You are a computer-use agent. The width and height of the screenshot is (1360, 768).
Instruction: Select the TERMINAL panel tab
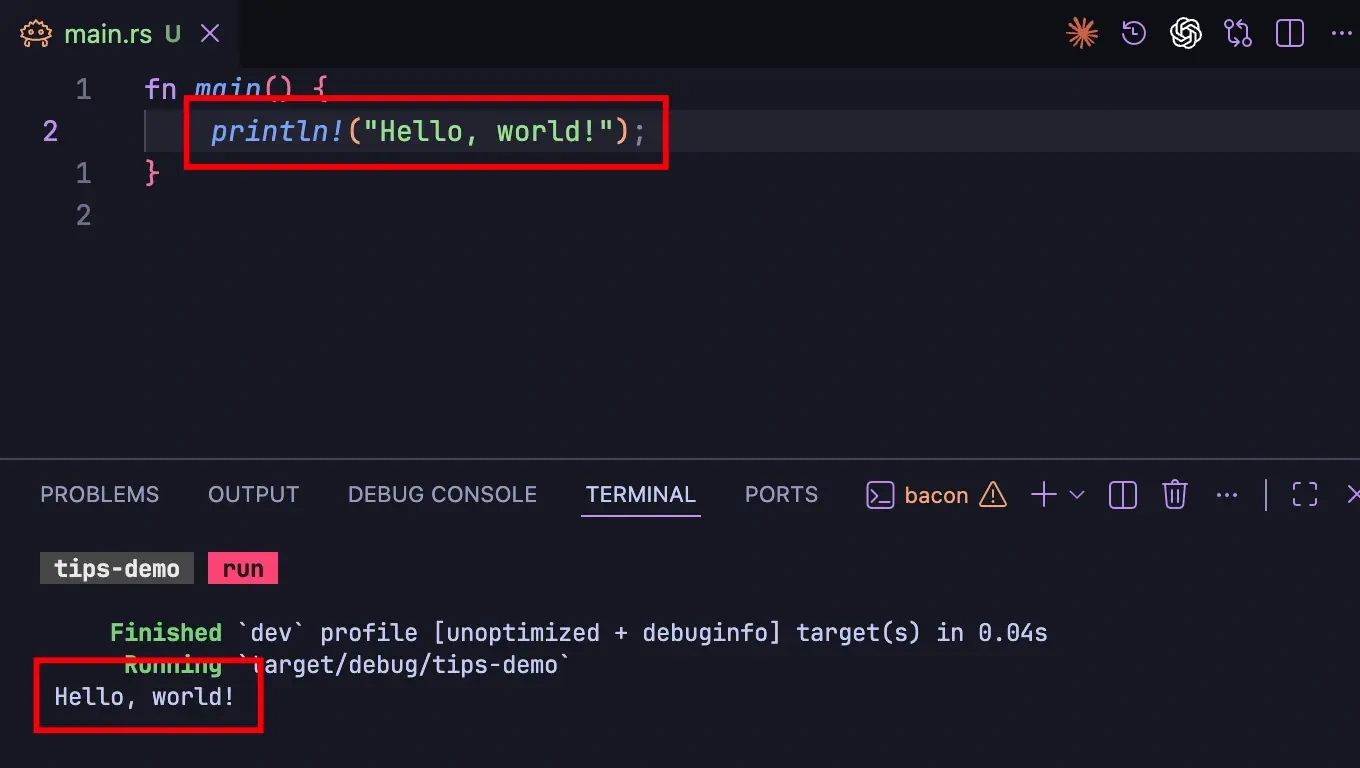[x=640, y=495]
